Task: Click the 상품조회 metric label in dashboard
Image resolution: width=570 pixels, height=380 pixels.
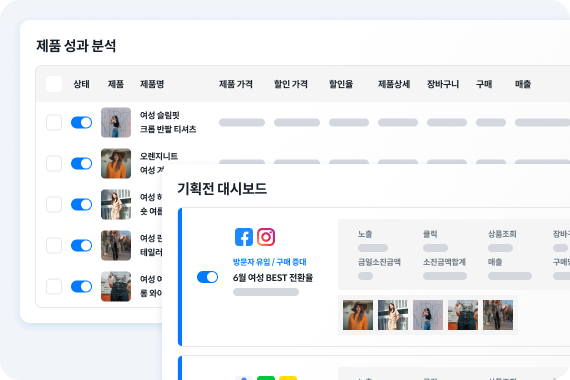Action: (x=502, y=234)
